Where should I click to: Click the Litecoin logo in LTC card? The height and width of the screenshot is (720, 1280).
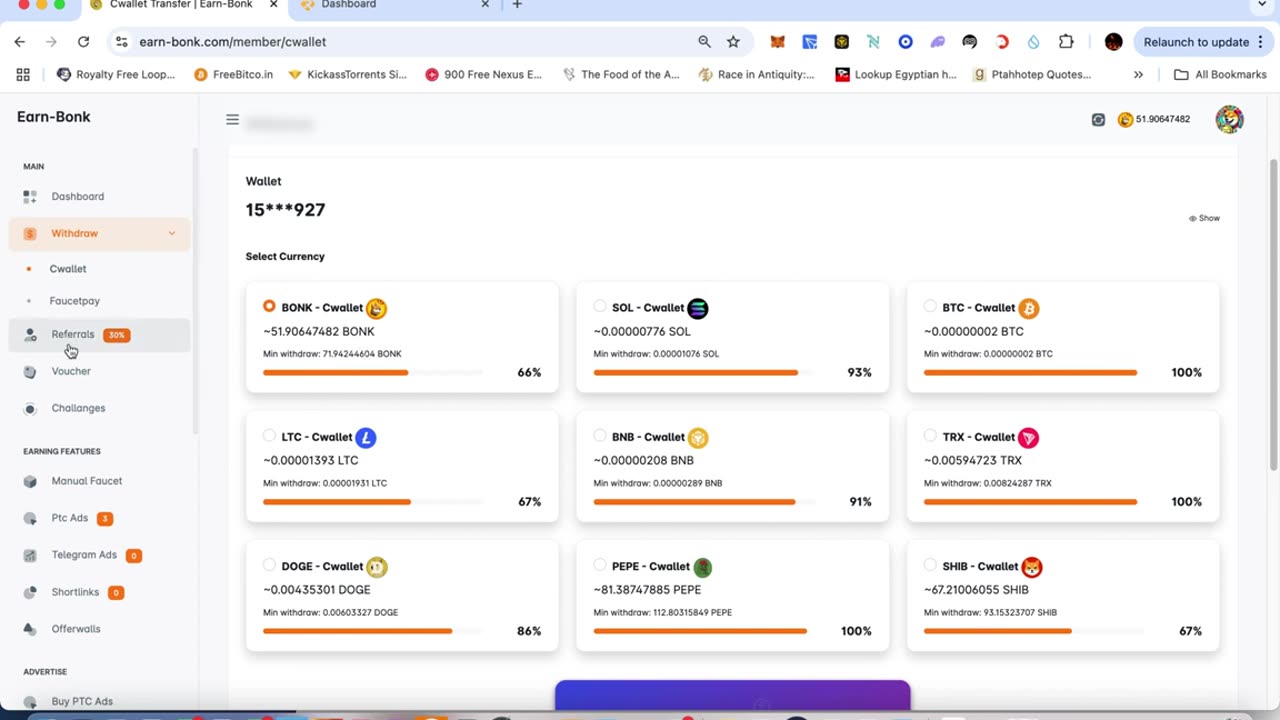[x=366, y=437]
